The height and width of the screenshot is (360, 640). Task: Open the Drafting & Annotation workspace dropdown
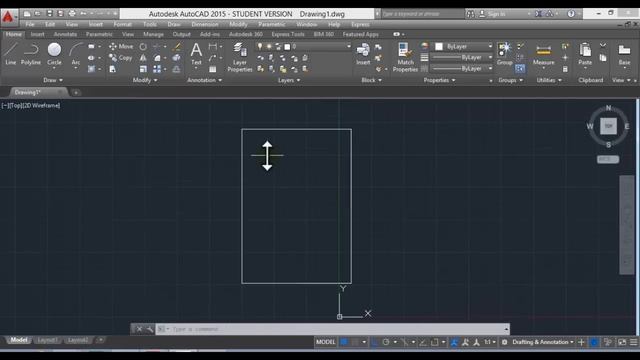[543, 342]
